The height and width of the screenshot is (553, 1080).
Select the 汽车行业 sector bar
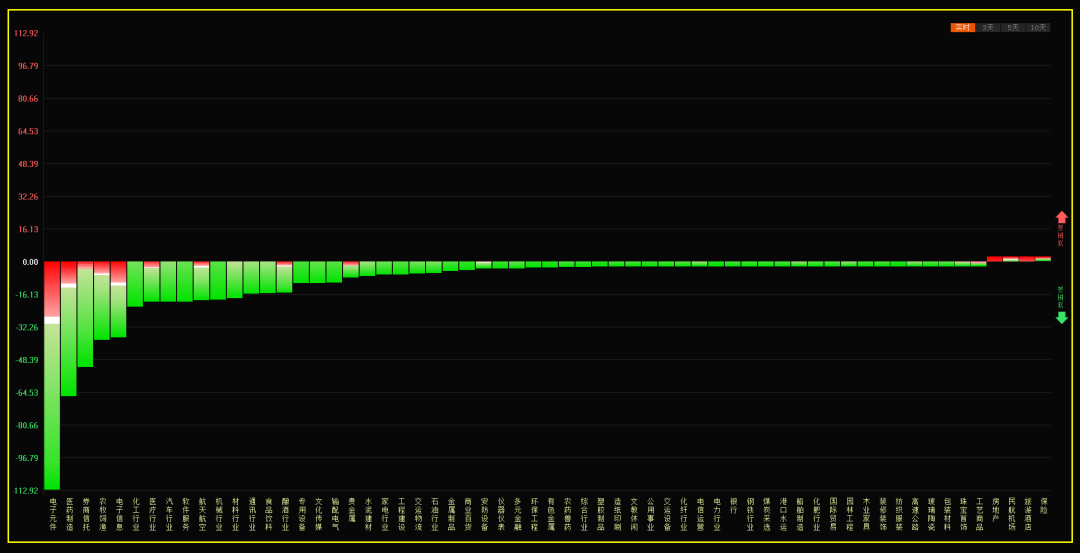pos(168,282)
